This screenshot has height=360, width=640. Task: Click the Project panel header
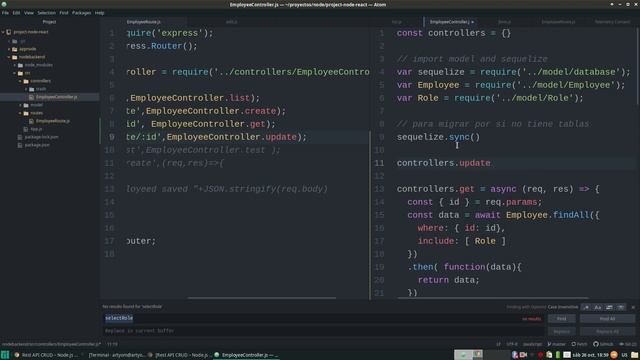point(49,22)
